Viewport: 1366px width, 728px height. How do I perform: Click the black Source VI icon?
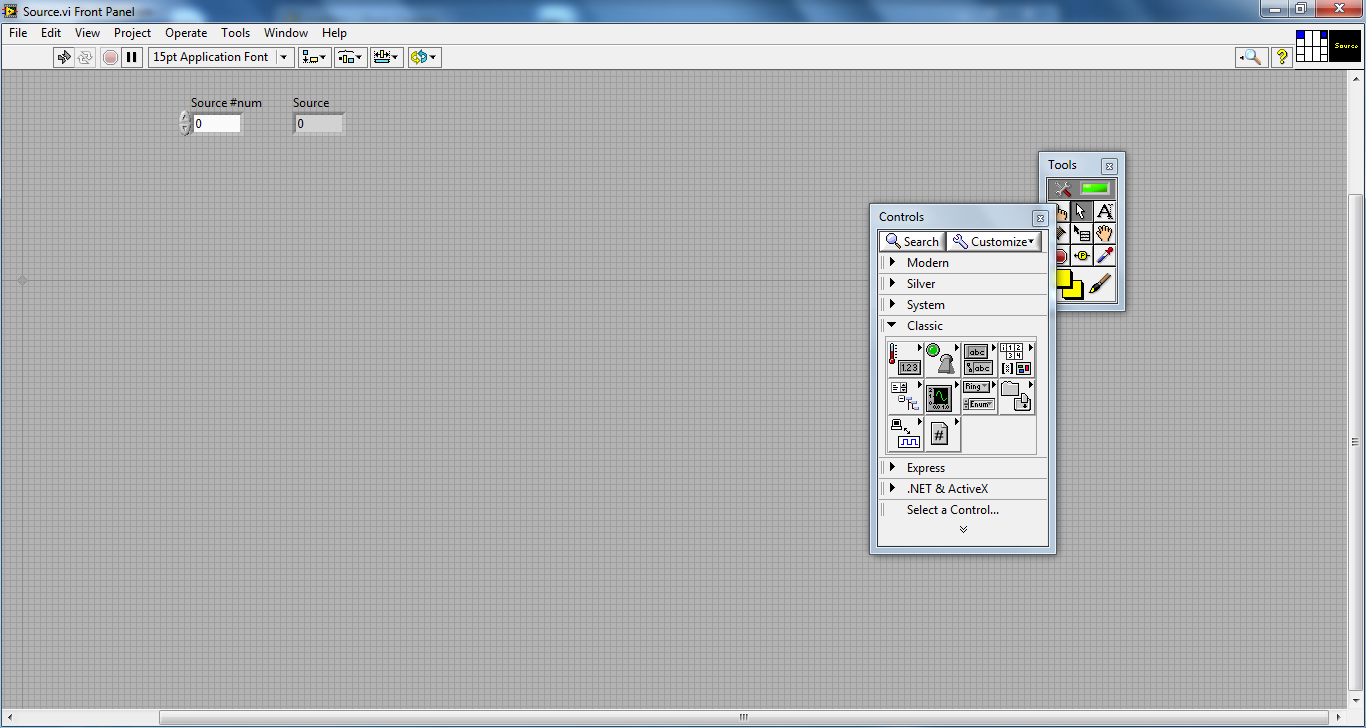coord(1345,46)
